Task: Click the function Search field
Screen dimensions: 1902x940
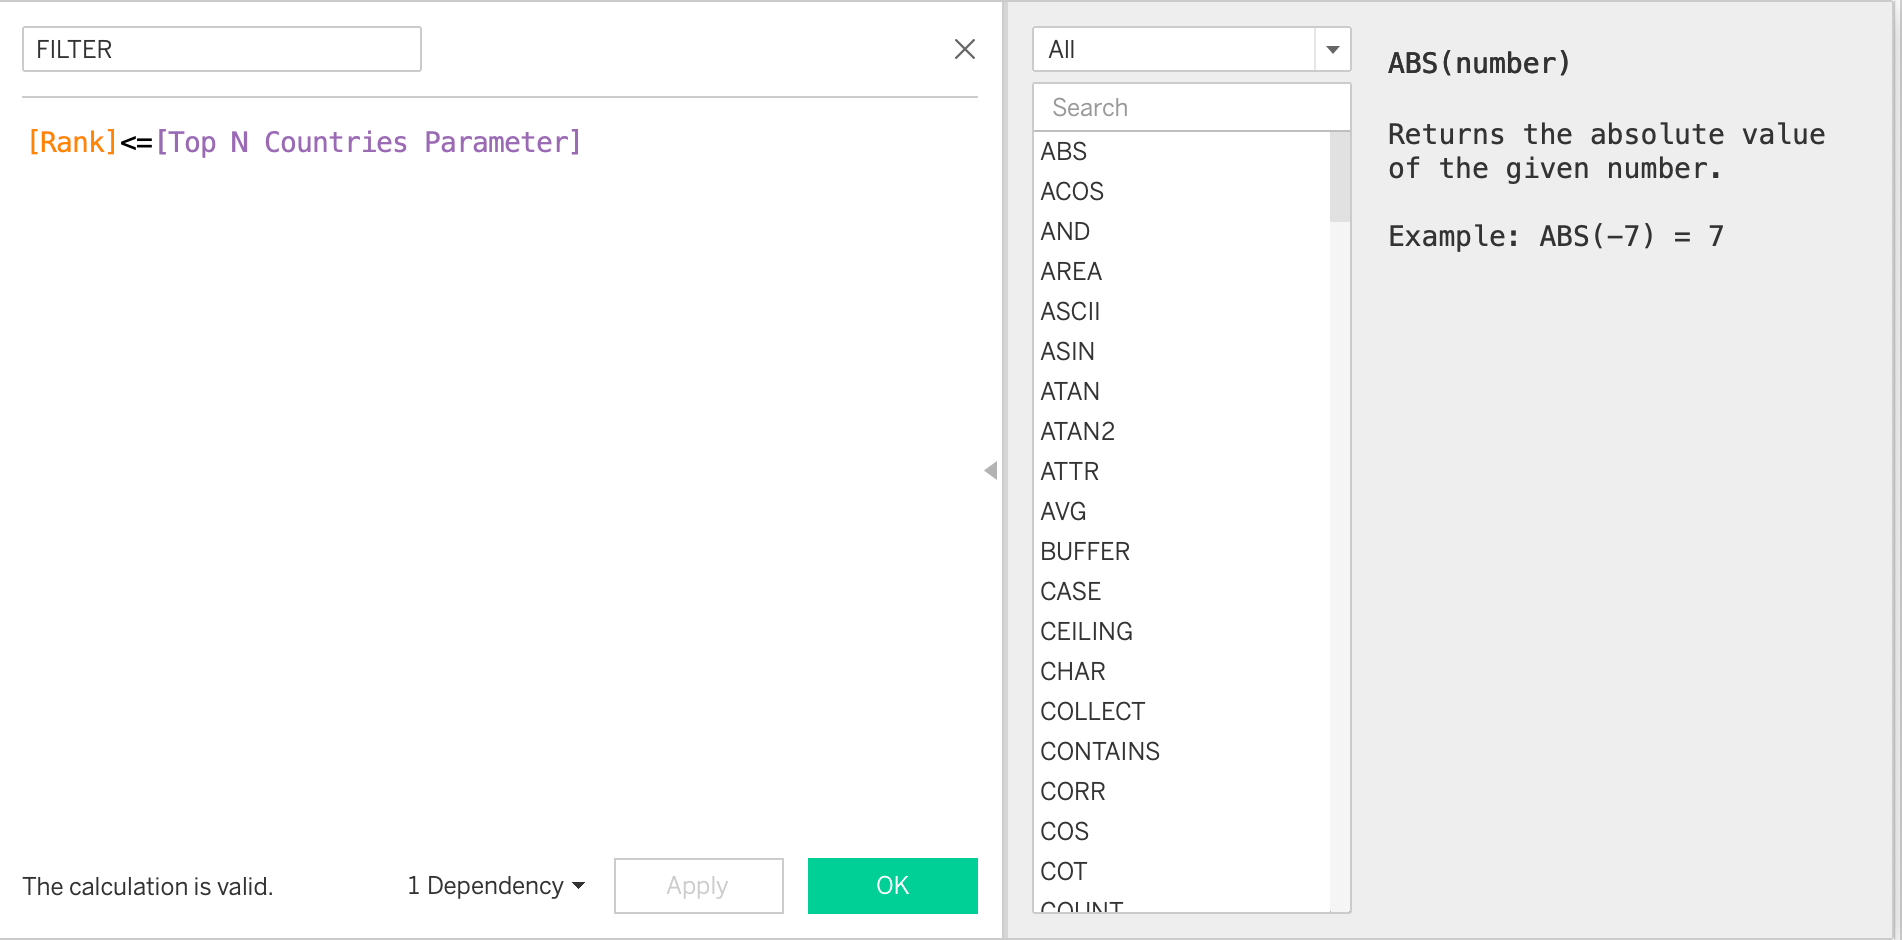Action: (x=1190, y=107)
